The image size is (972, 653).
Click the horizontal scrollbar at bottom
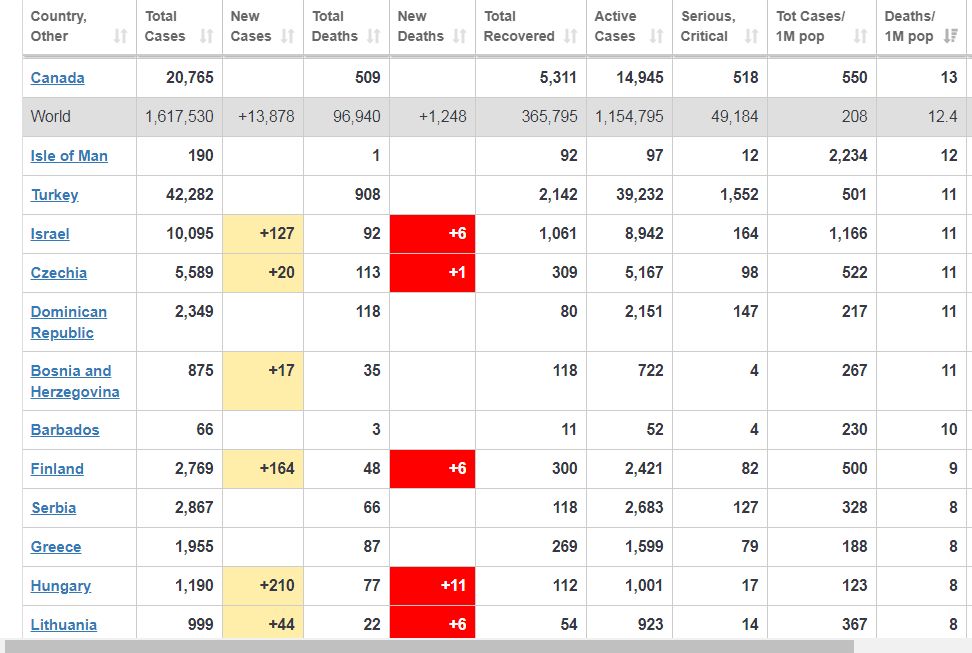pos(428,647)
